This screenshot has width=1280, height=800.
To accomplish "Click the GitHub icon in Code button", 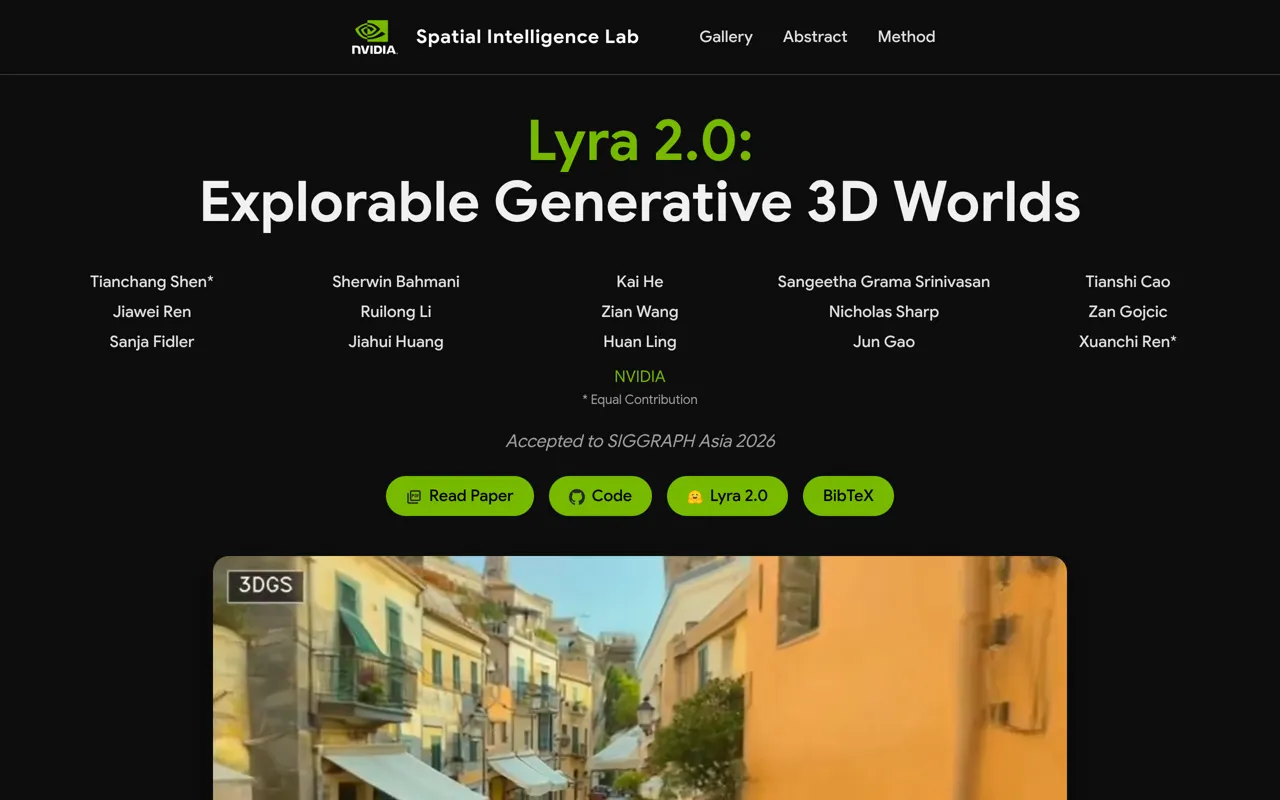I will 577,497.
